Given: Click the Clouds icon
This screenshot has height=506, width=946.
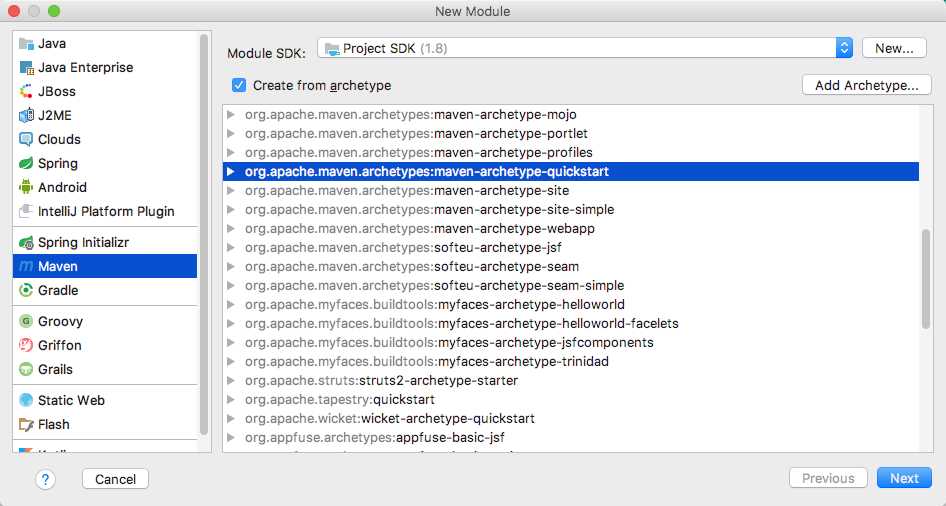Looking at the screenshot, I should pyautogui.click(x=26, y=139).
